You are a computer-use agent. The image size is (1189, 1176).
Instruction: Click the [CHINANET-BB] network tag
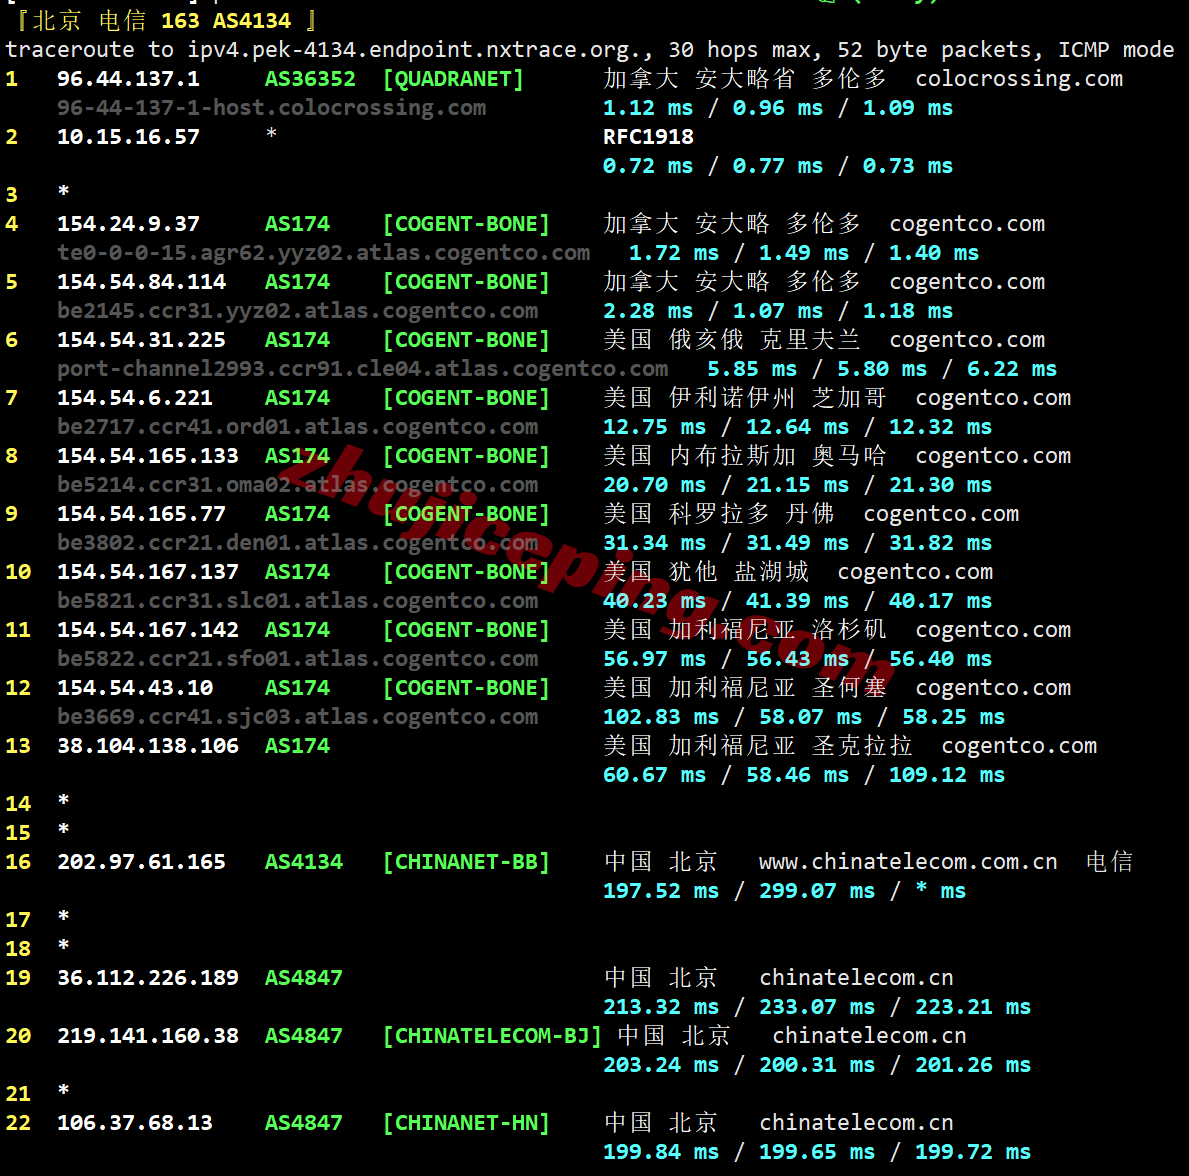(466, 862)
